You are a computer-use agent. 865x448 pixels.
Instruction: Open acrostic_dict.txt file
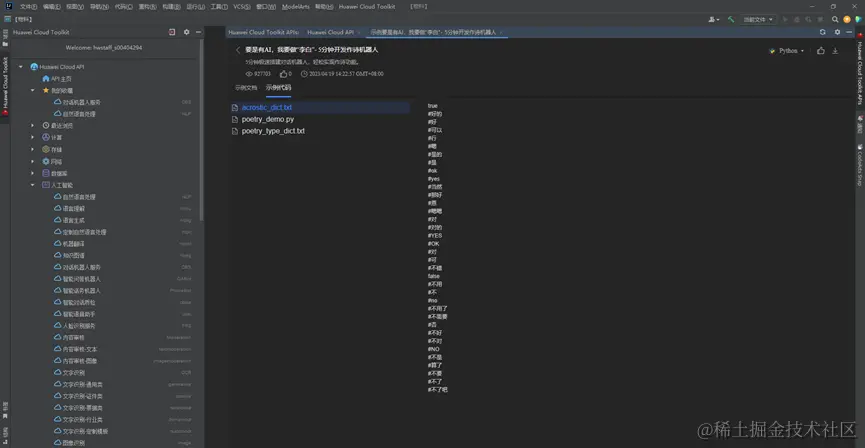266,108
